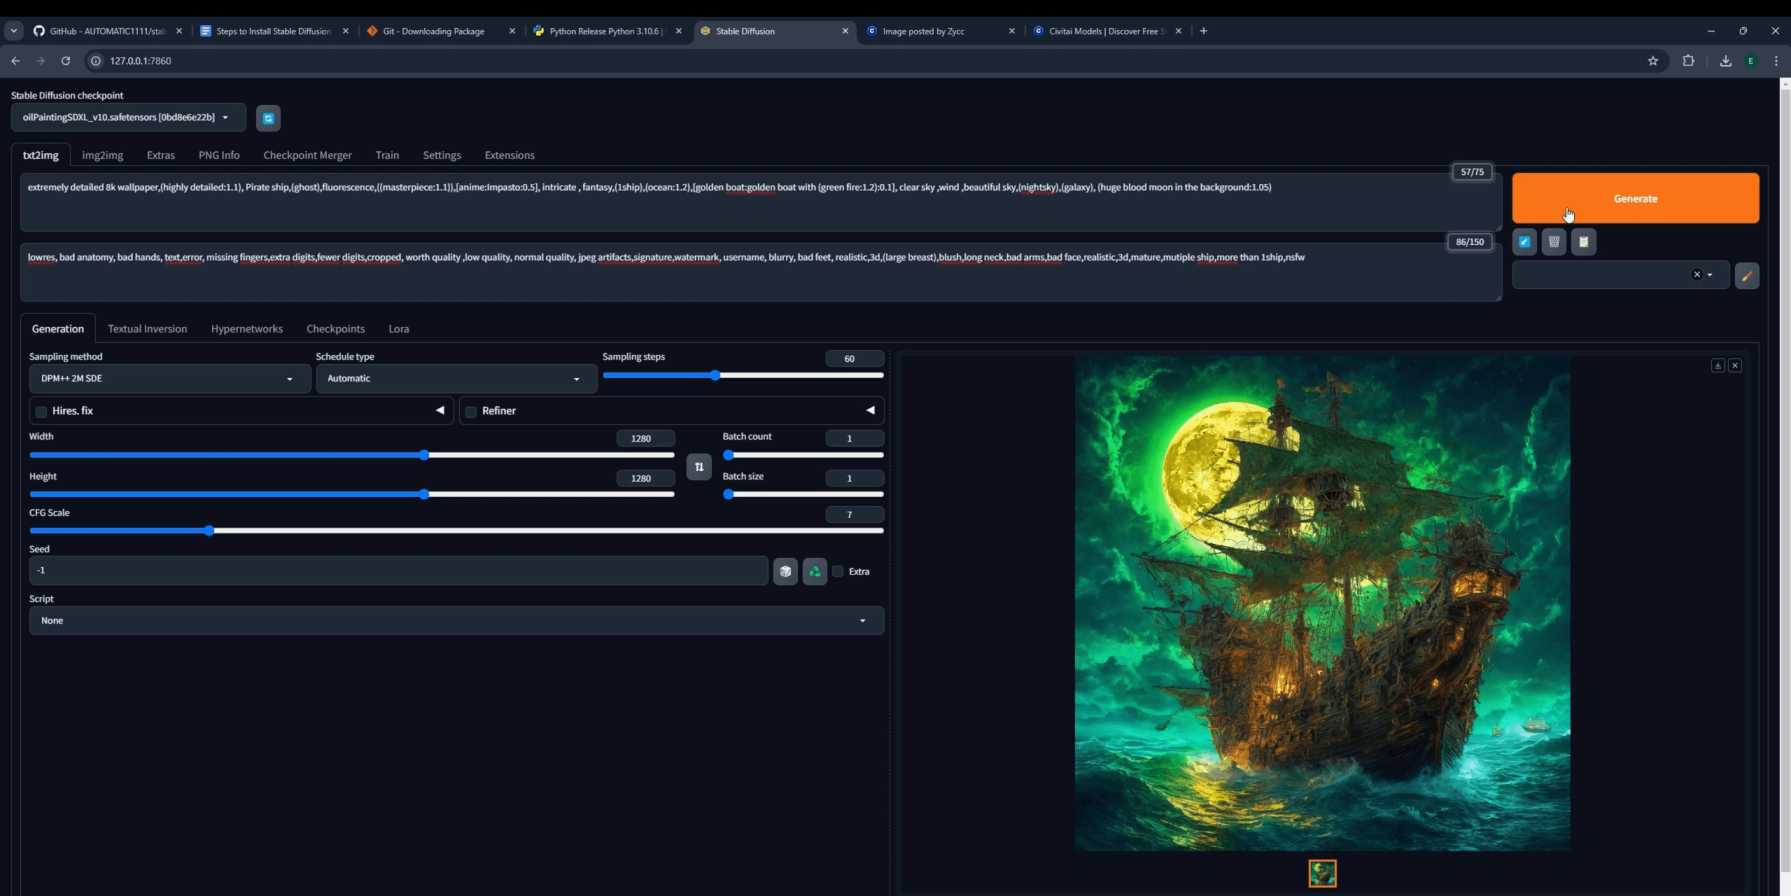Expand the Refiner section arrow
The height and width of the screenshot is (896, 1791).
pyautogui.click(x=870, y=411)
